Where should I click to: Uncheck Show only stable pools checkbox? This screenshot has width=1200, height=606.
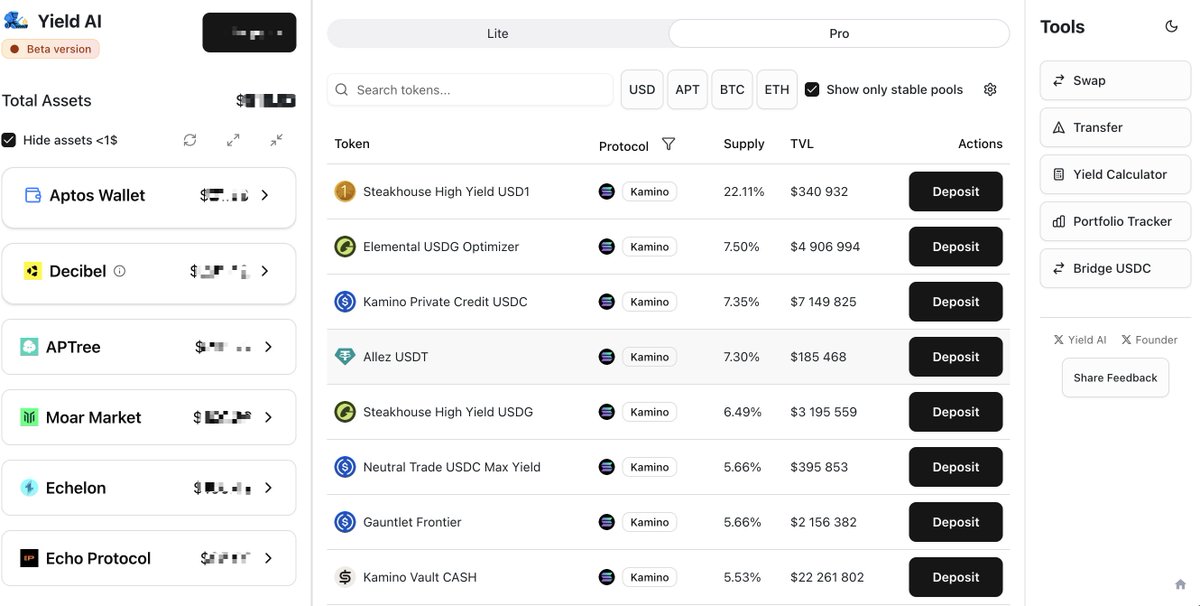click(x=812, y=89)
